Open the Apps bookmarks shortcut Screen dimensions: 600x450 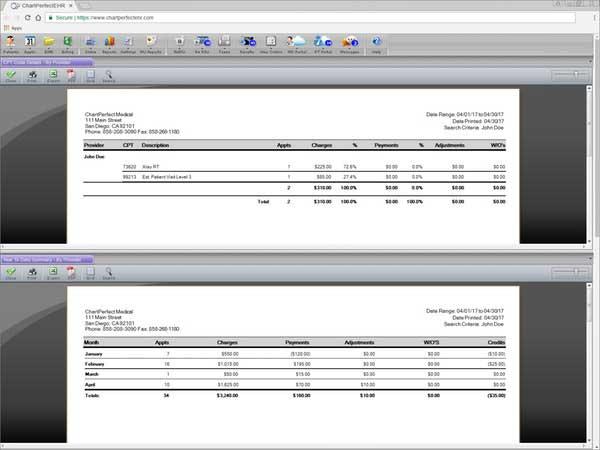[13, 28]
